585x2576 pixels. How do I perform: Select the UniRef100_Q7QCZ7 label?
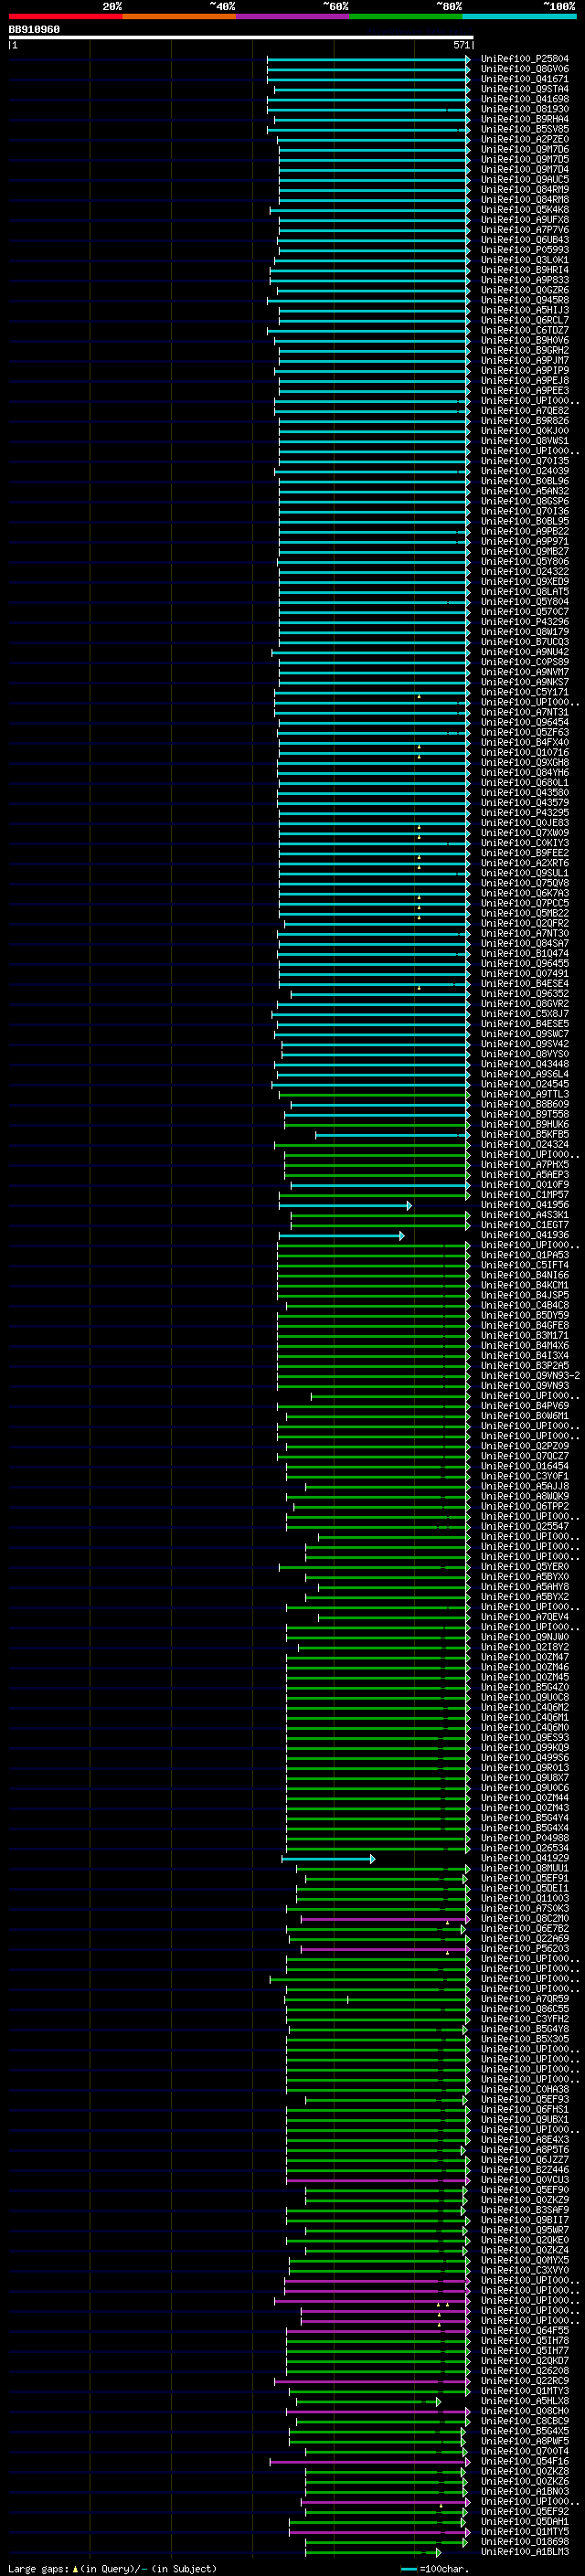[x=525, y=1457]
